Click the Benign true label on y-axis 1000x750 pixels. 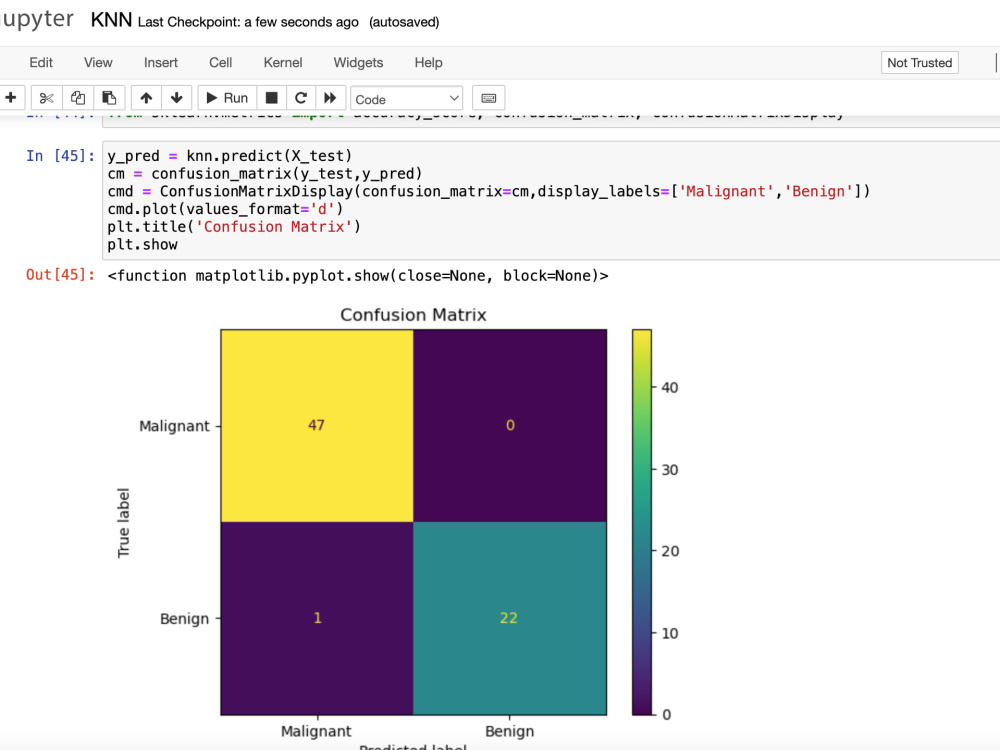[x=184, y=619]
